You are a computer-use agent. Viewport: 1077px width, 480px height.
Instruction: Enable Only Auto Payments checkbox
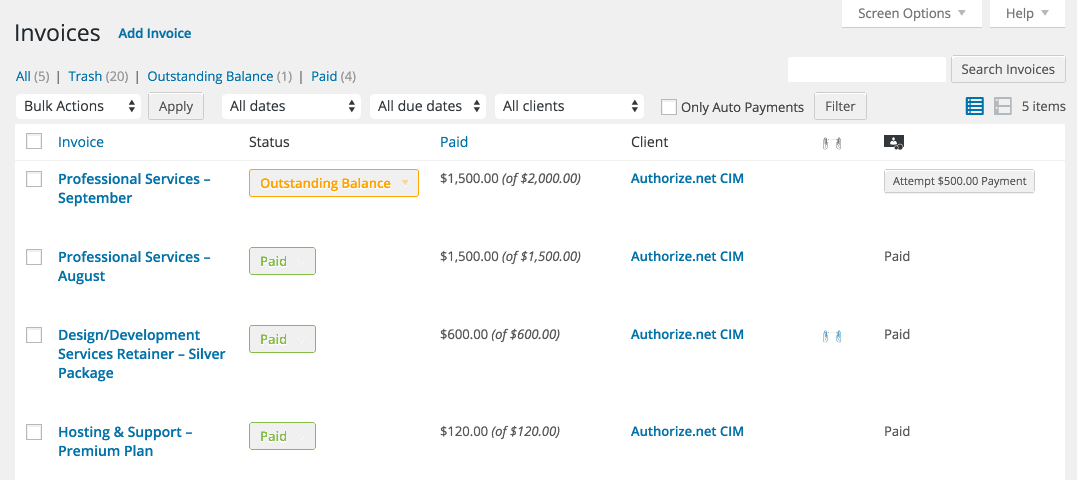[669, 107]
